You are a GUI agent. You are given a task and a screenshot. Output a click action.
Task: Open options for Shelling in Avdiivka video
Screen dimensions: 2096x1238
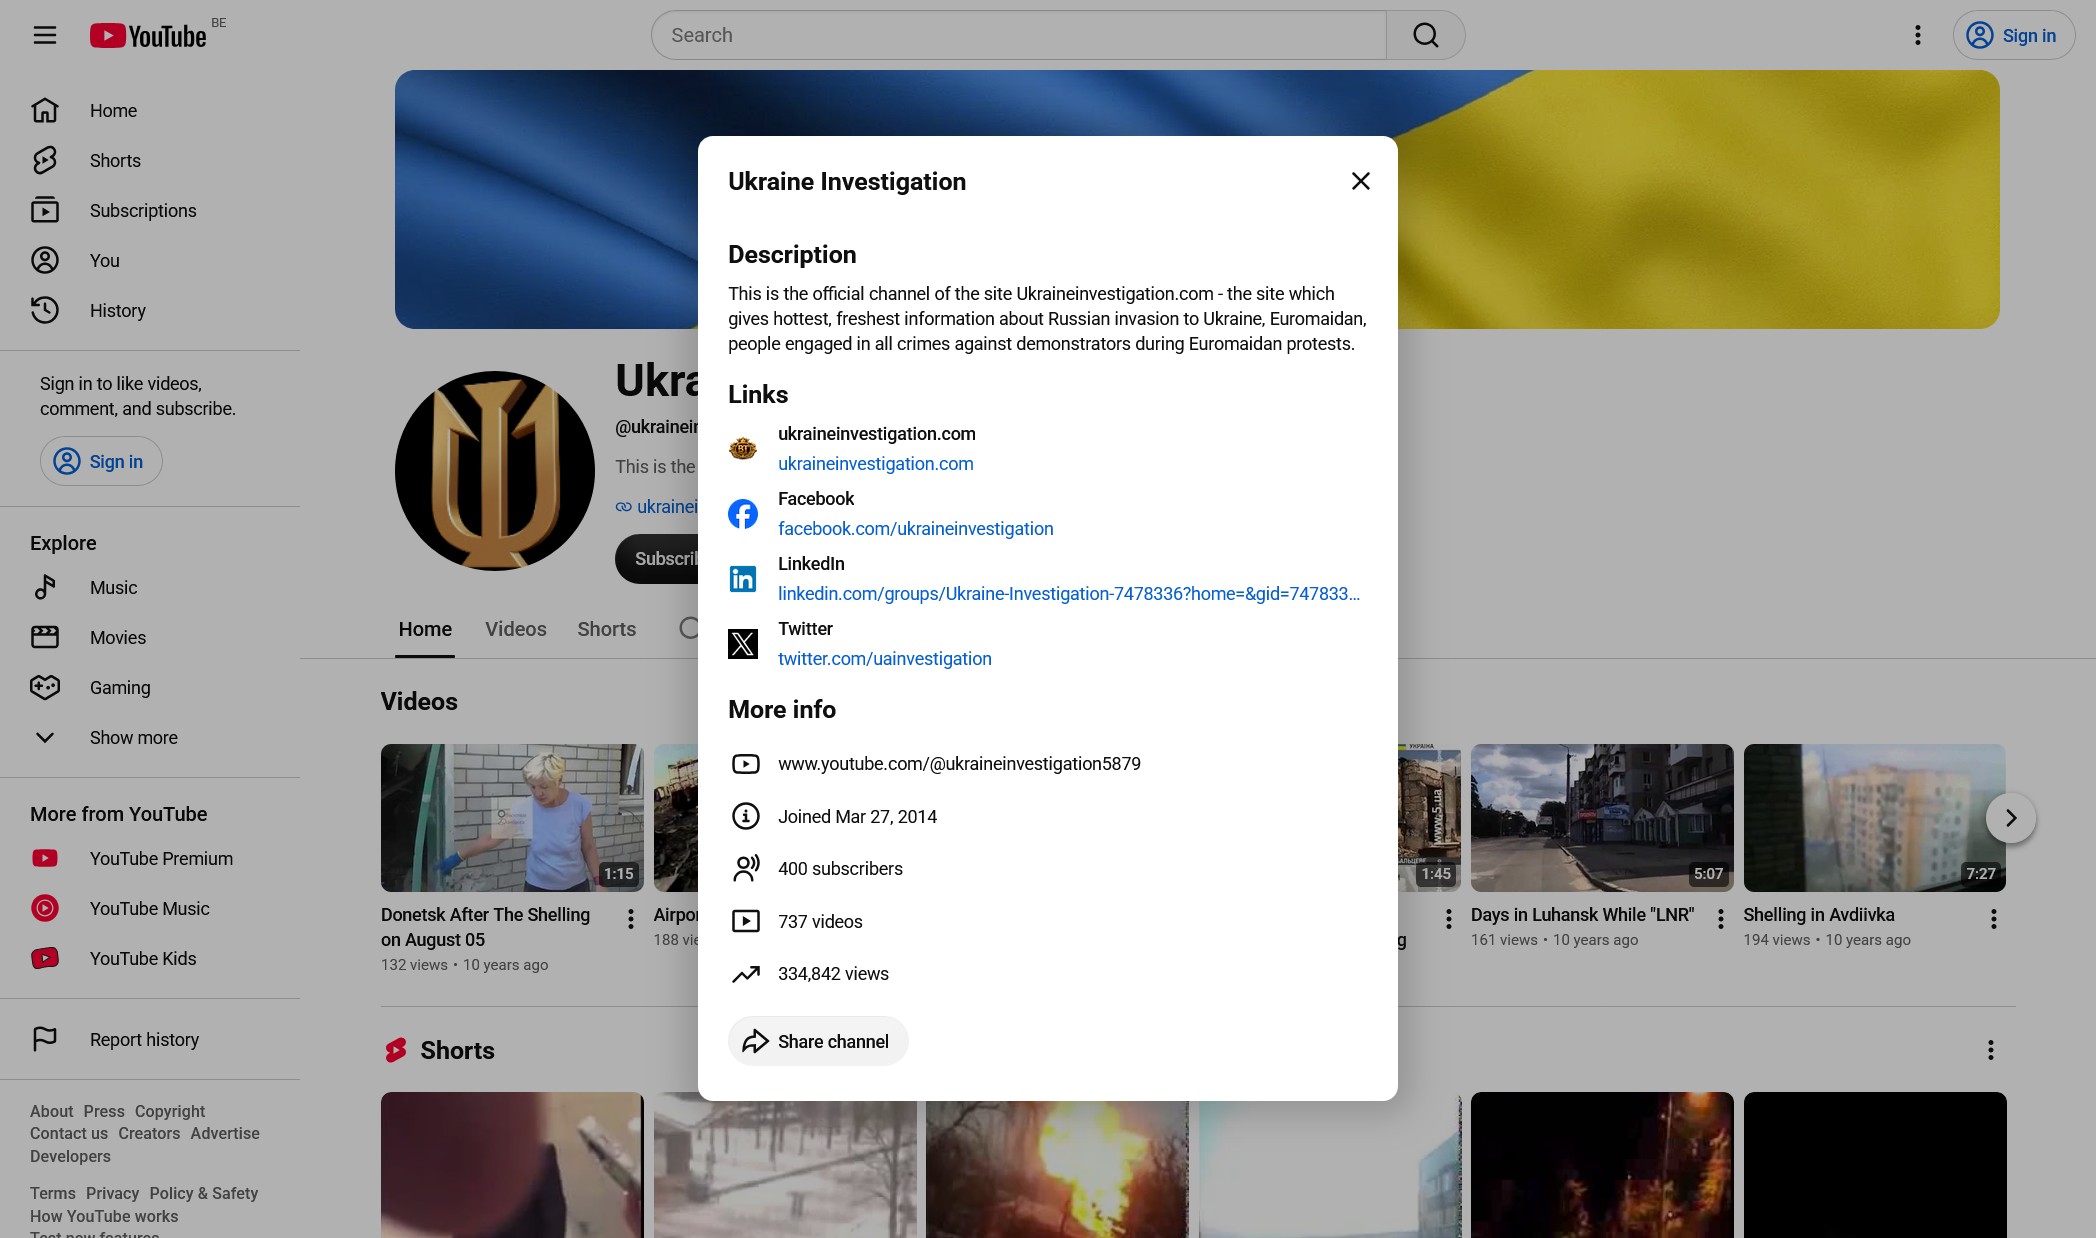pyautogui.click(x=1993, y=919)
